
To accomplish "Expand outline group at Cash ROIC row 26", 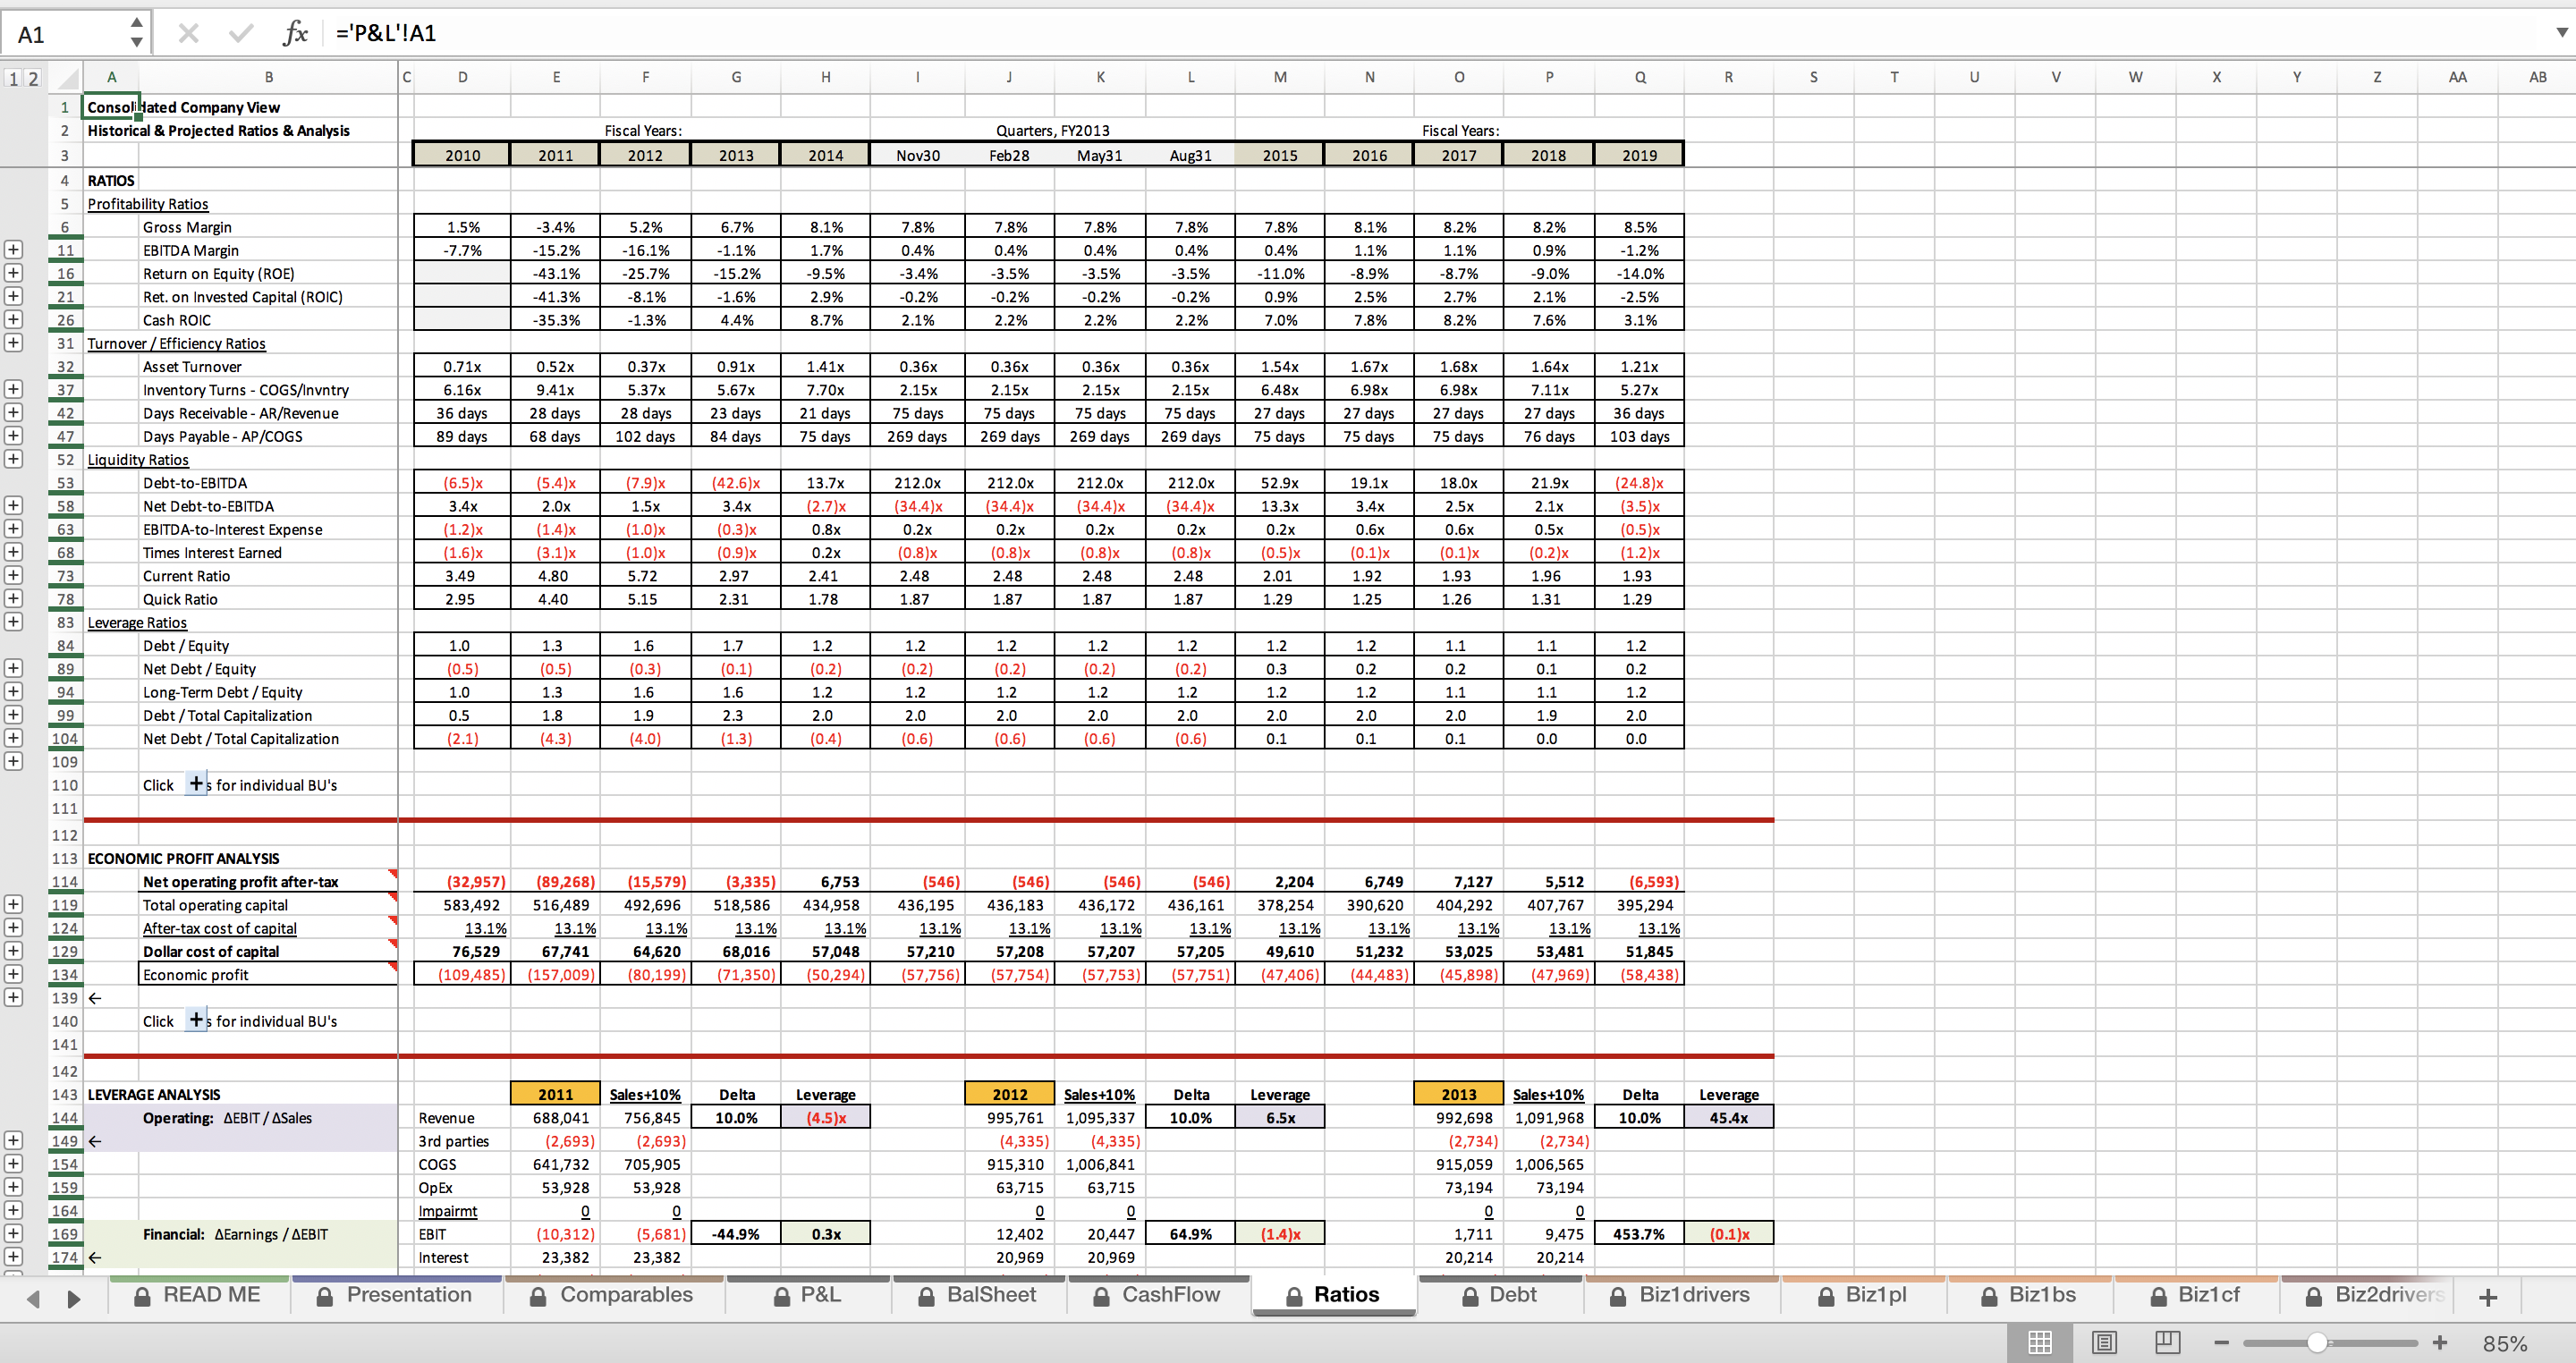I will coord(13,320).
